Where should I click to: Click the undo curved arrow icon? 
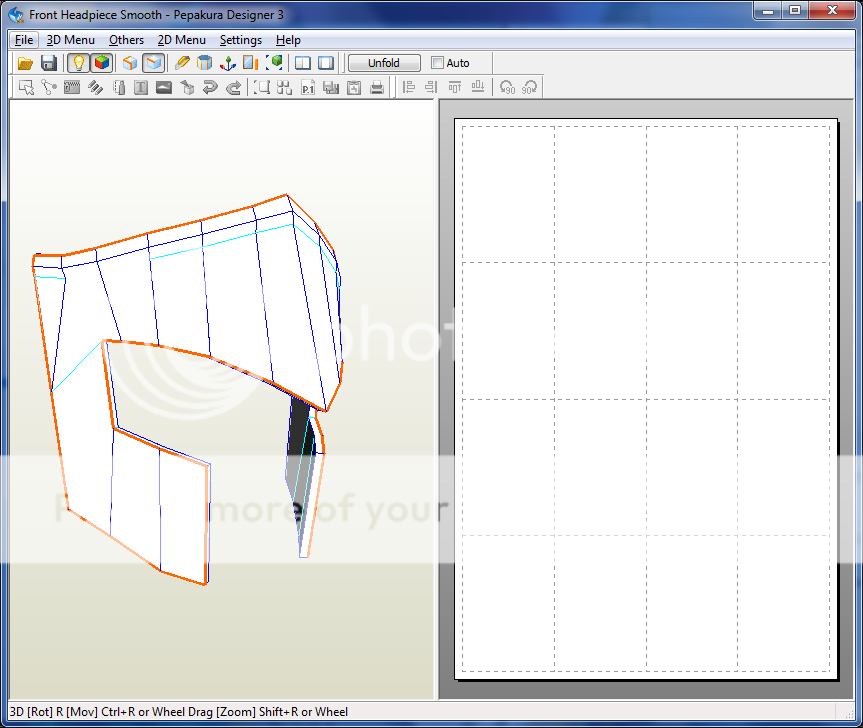point(210,87)
